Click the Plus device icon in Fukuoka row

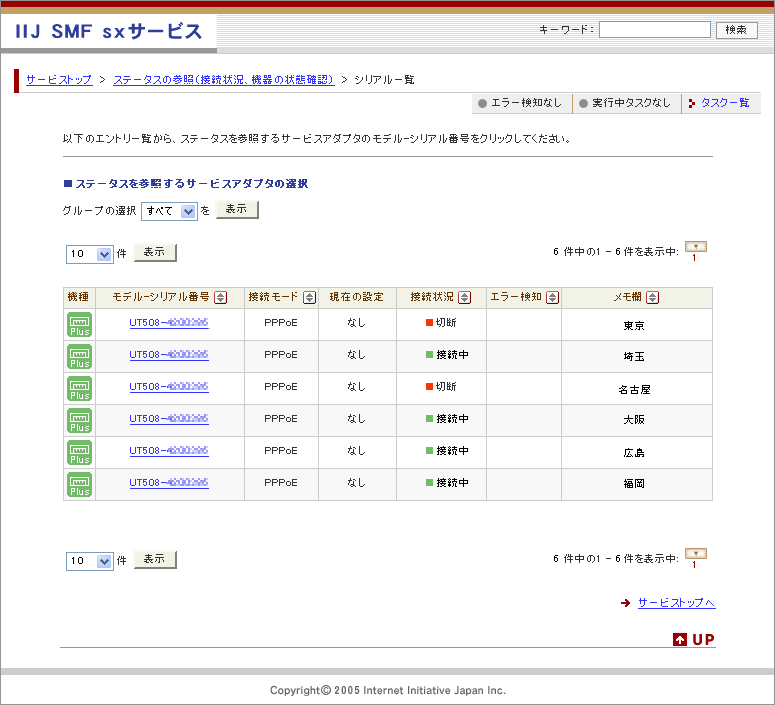tap(80, 485)
